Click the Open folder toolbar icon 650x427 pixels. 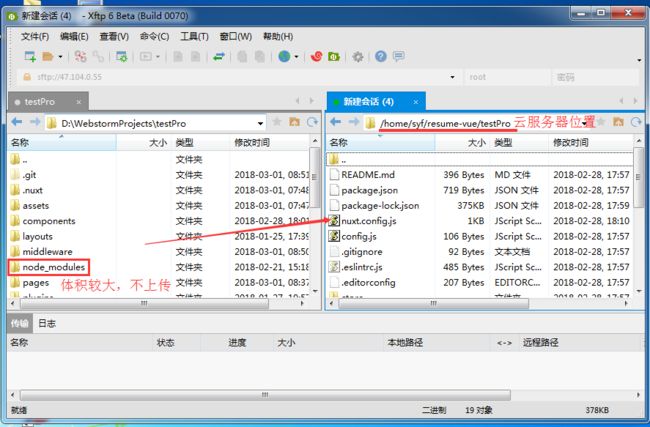pos(48,56)
